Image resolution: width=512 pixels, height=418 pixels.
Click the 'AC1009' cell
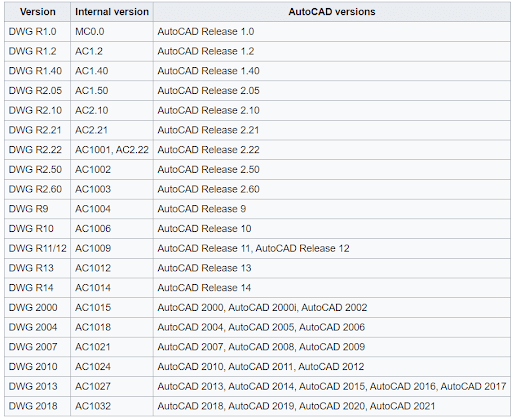(112, 248)
